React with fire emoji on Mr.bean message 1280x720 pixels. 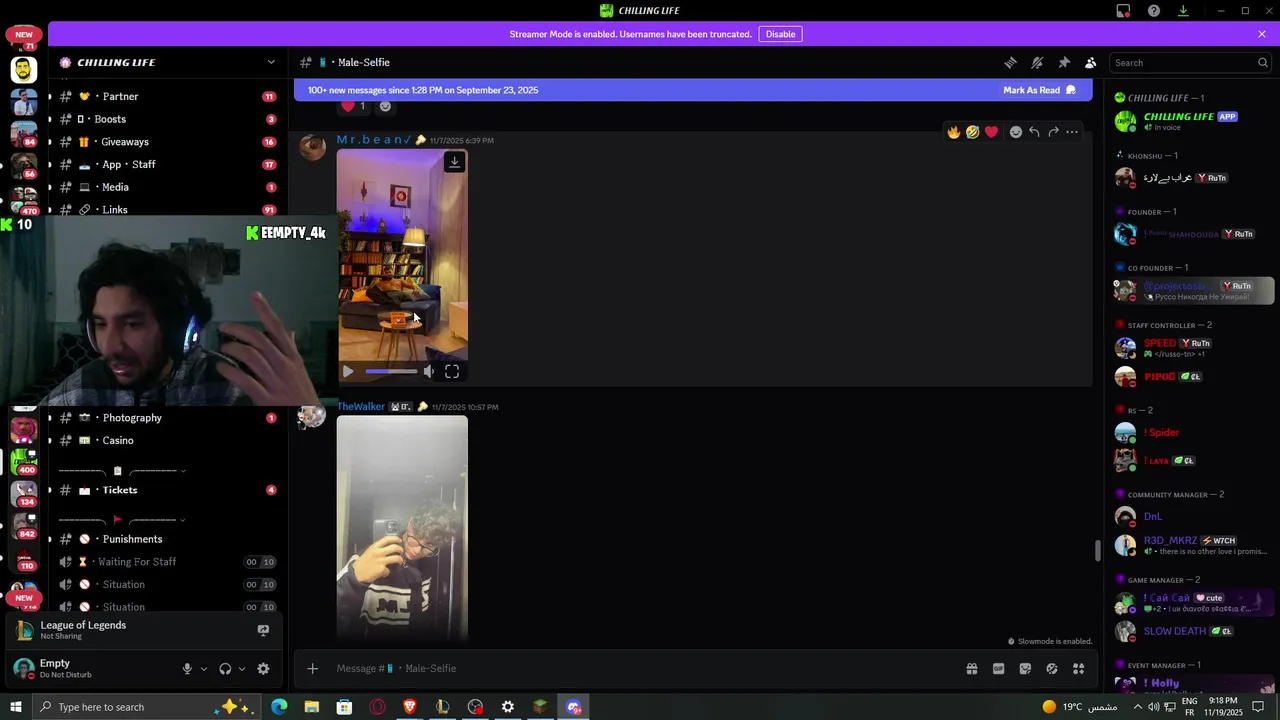[954, 132]
